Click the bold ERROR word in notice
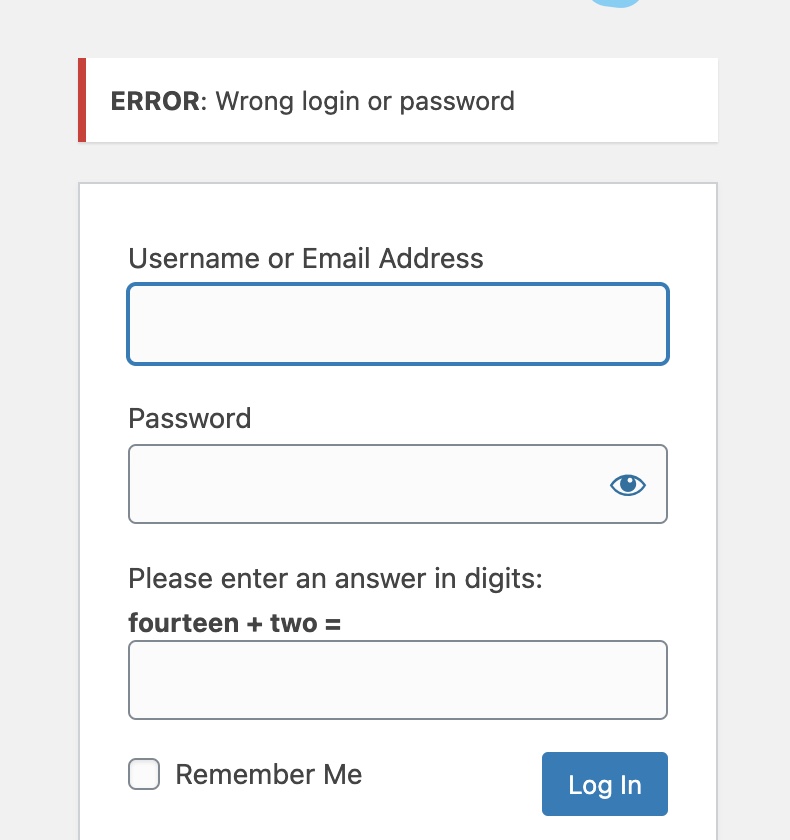790x840 pixels. [155, 101]
